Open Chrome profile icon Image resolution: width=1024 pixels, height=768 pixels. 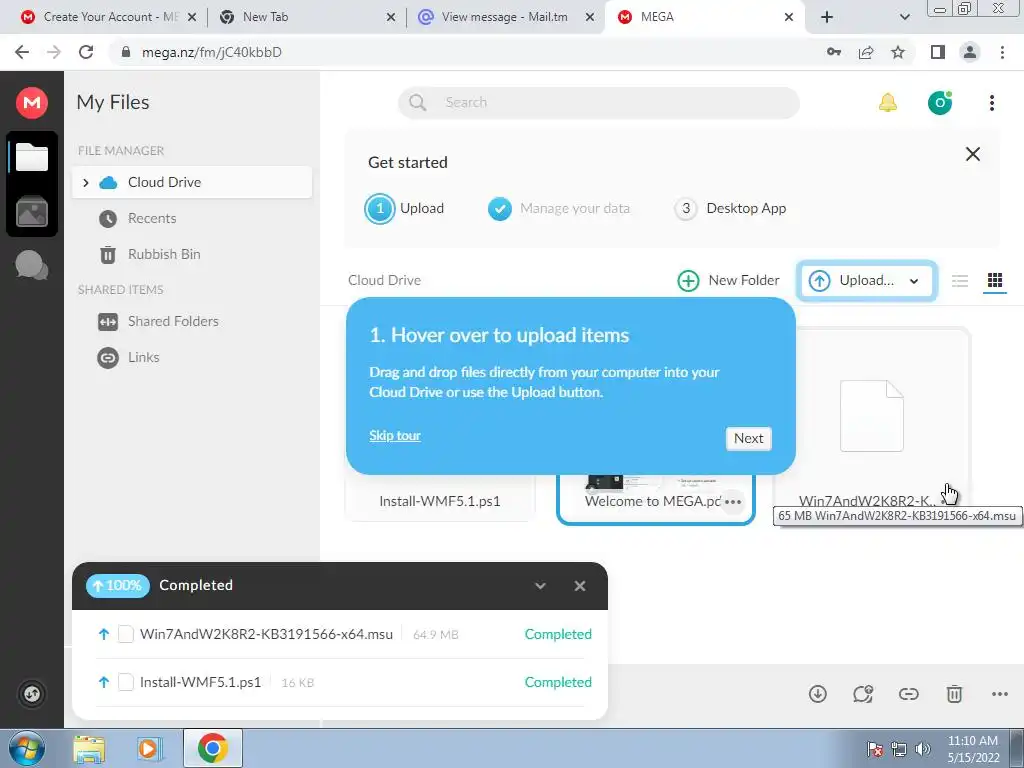point(970,52)
